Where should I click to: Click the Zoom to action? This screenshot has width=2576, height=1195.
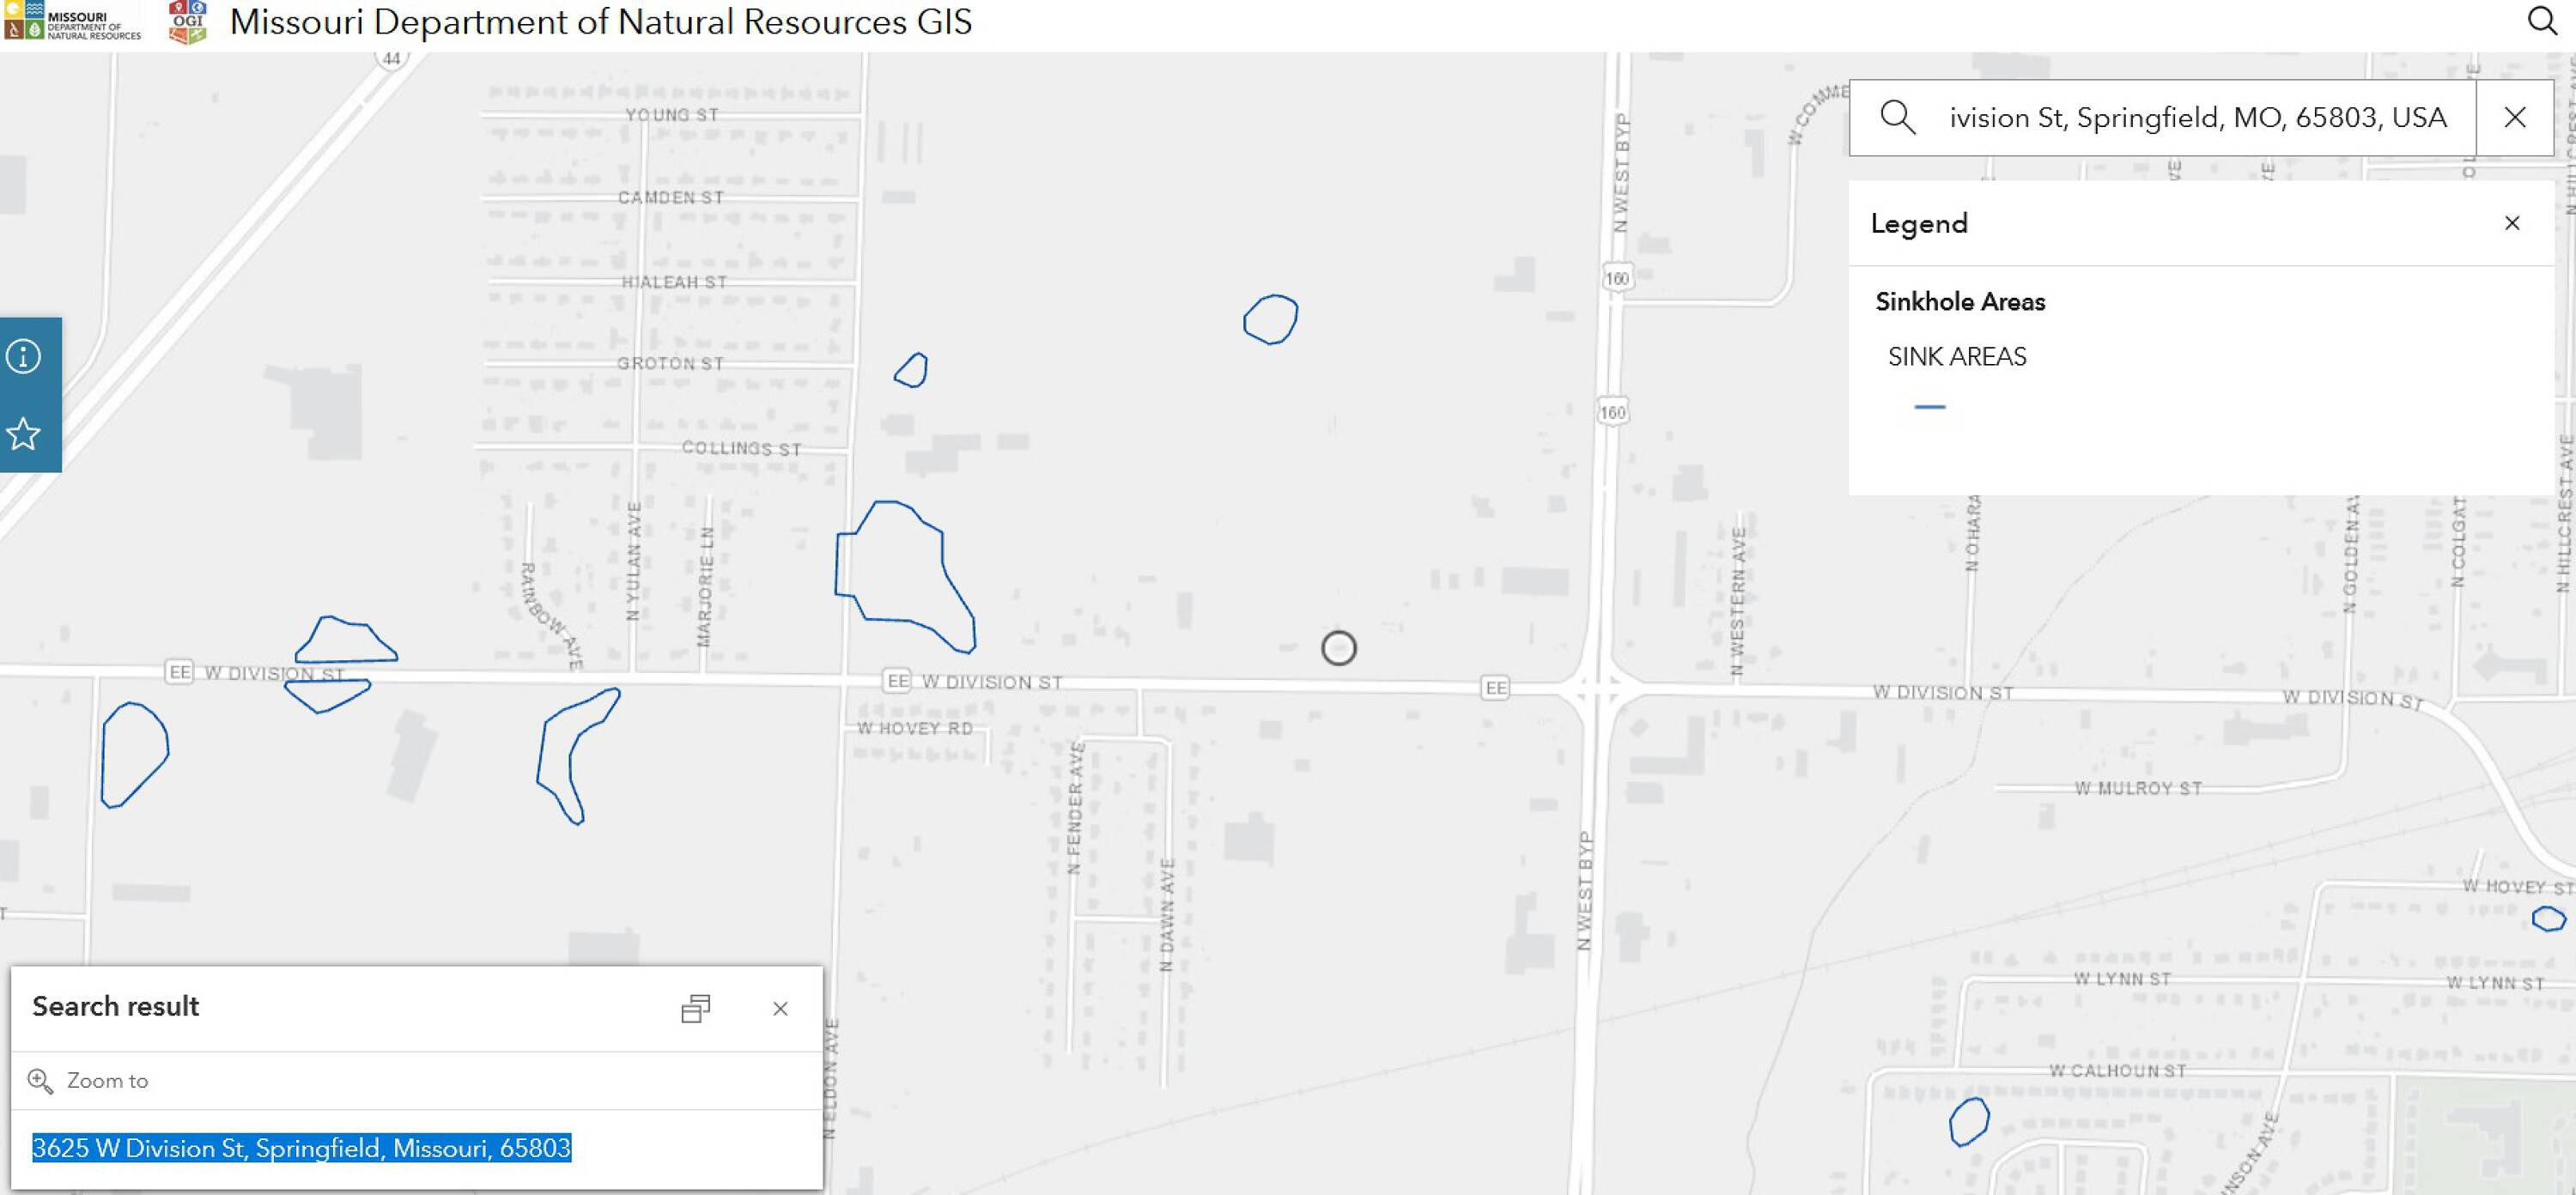107,1080
